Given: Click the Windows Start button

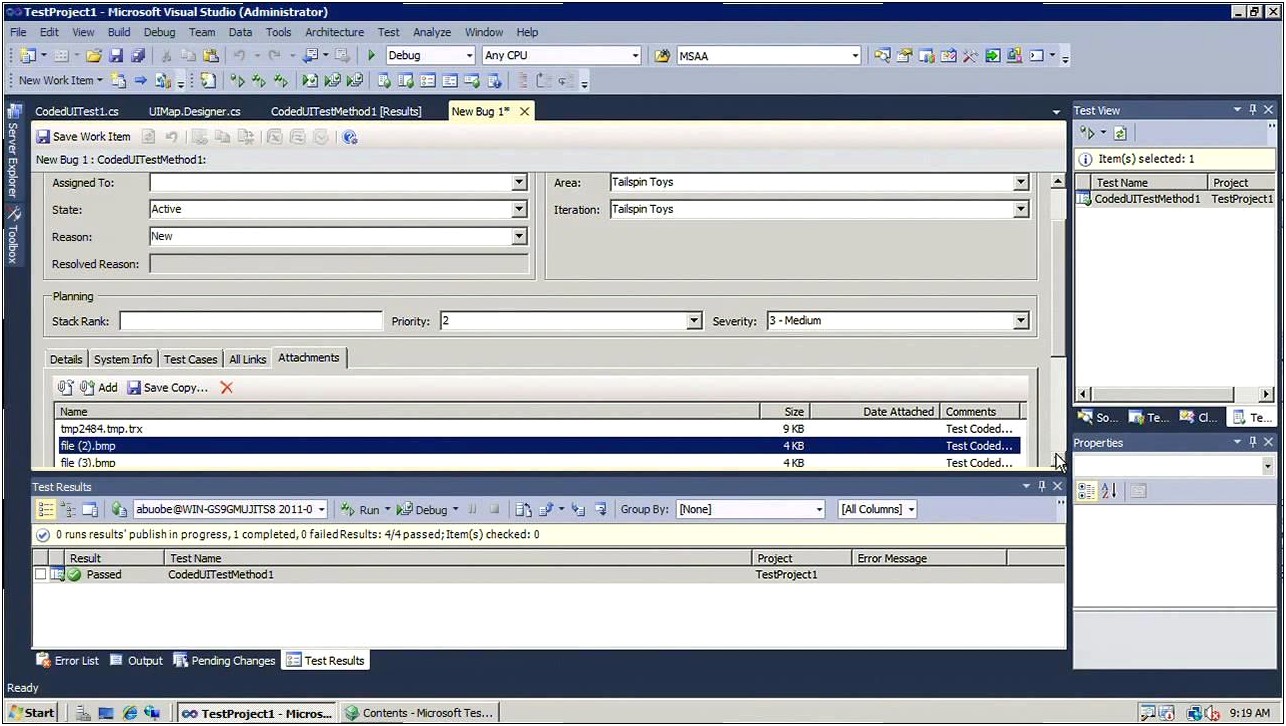Looking at the screenshot, I should [31, 713].
